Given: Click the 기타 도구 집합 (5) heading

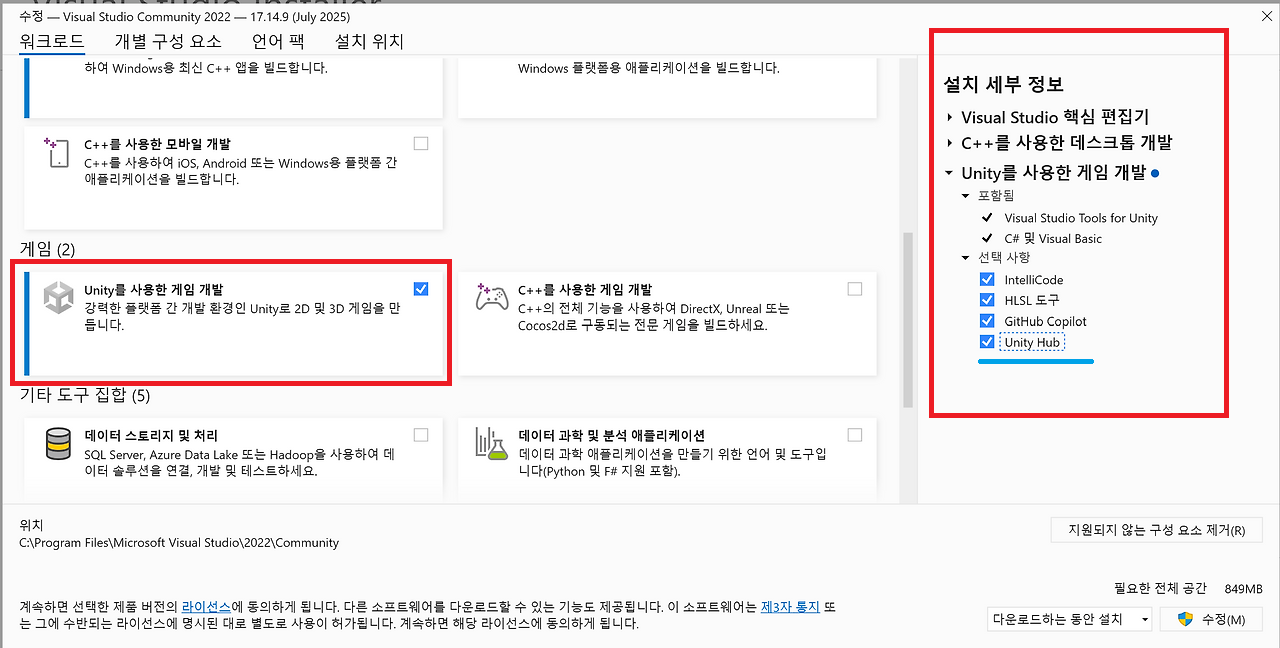Looking at the screenshot, I should [x=85, y=395].
